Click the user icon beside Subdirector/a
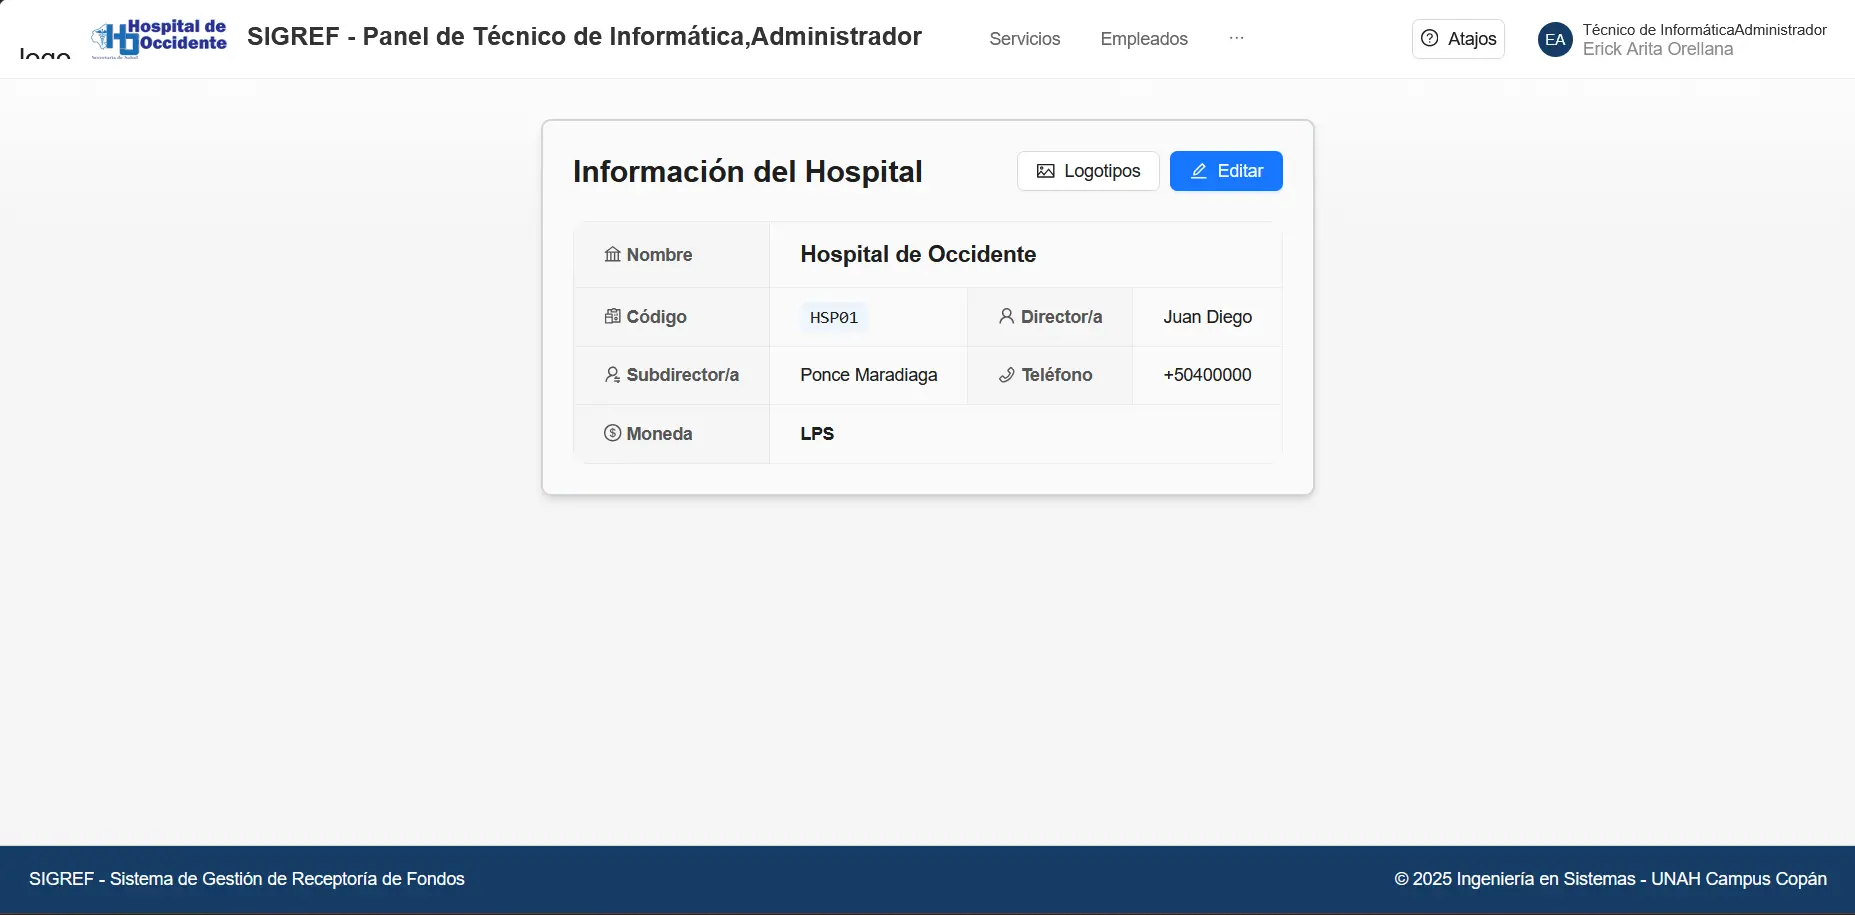Viewport: 1855px width, 915px height. [612, 375]
